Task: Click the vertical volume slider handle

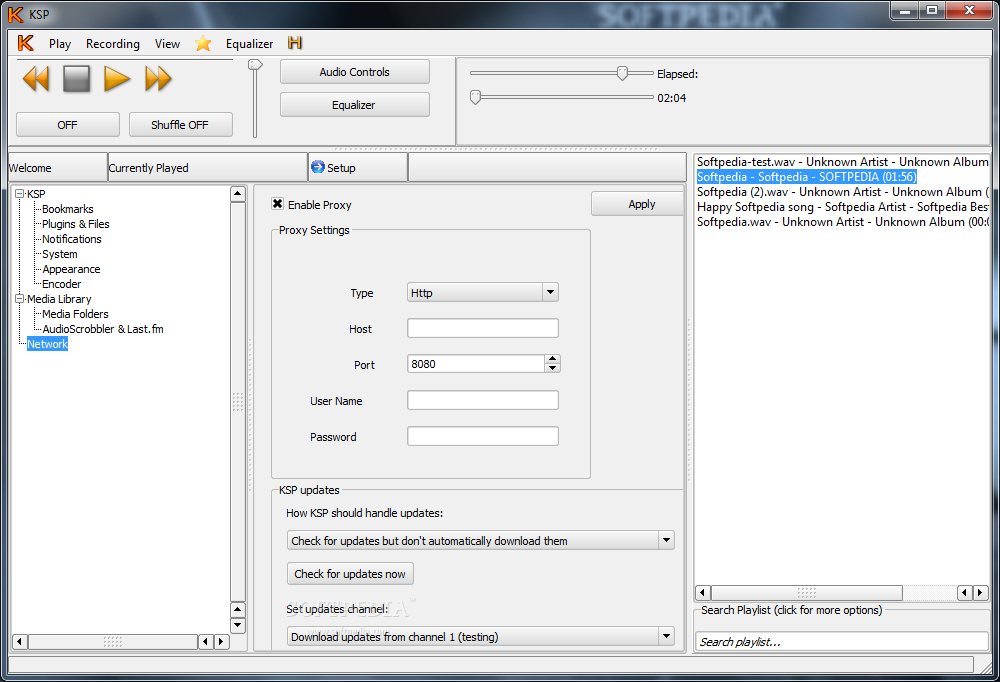Action: pos(255,64)
